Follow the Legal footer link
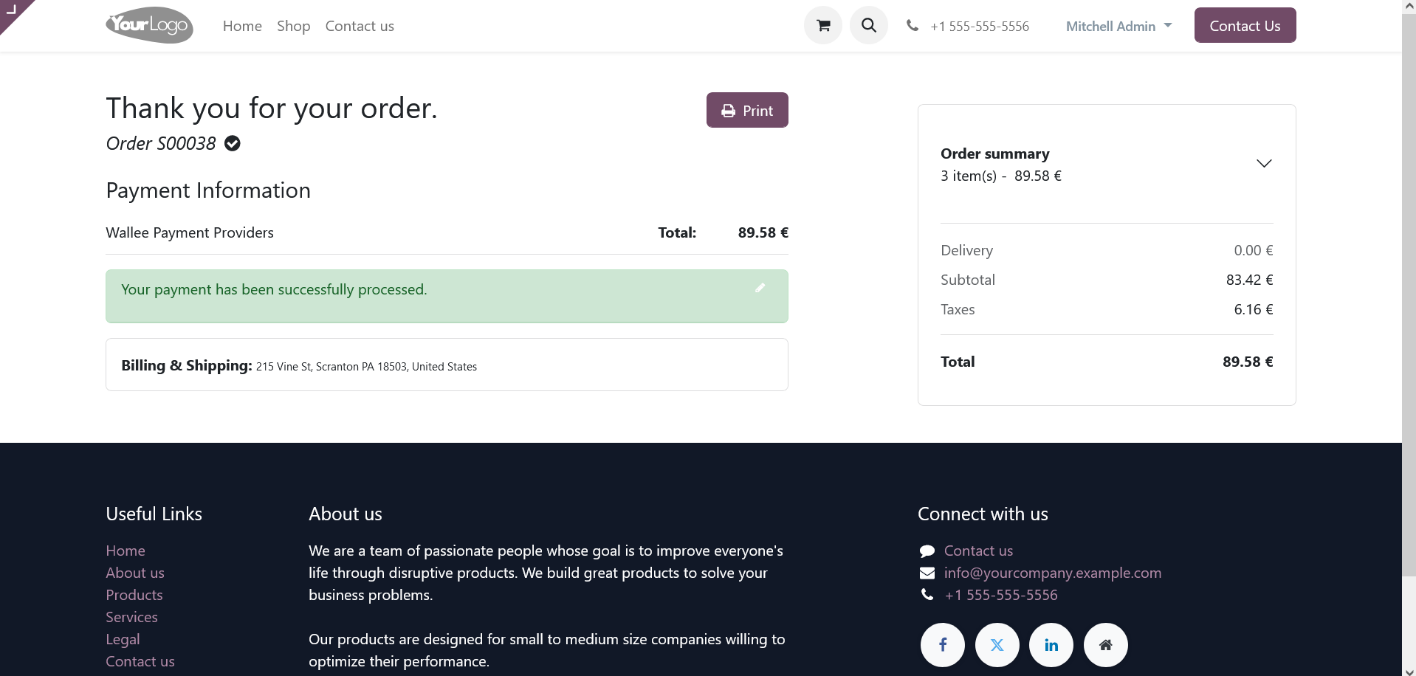Viewport: 1416px width, 676px height. pyautogui.click(x=123, y=639)
